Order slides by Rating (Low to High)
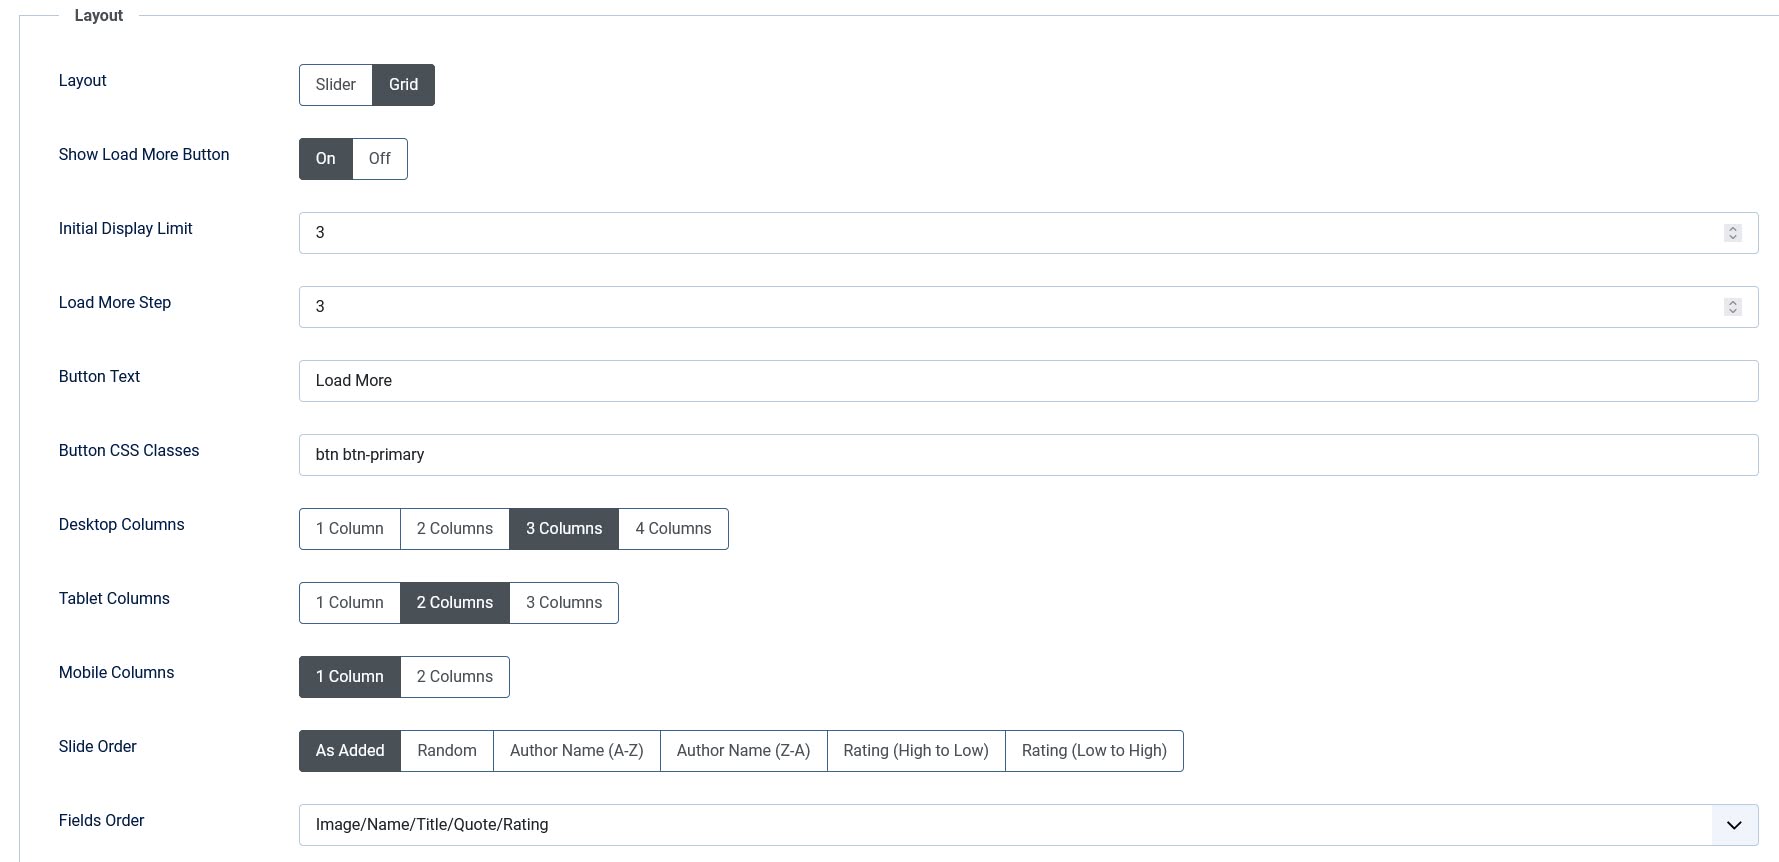The image size is (1779, 862). click(x=1093, y=751)
